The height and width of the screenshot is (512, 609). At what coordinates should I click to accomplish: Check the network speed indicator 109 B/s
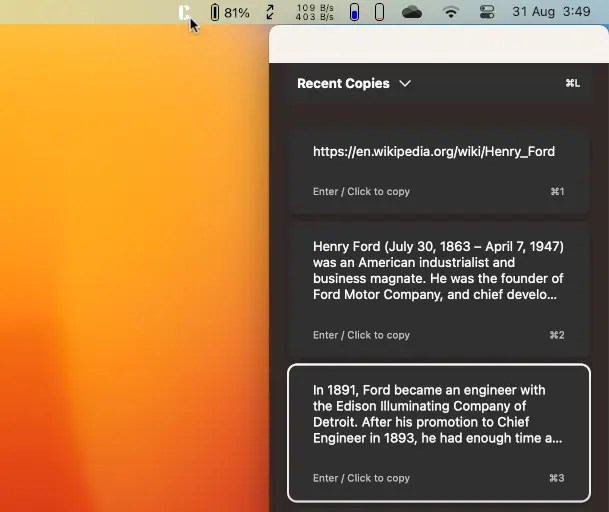pyautogui.click(x=315, y=12)
